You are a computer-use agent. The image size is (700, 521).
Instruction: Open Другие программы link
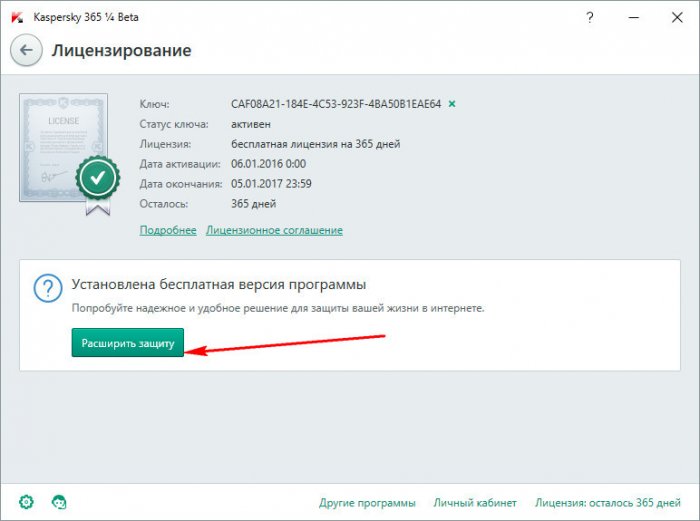click(367, 503)
